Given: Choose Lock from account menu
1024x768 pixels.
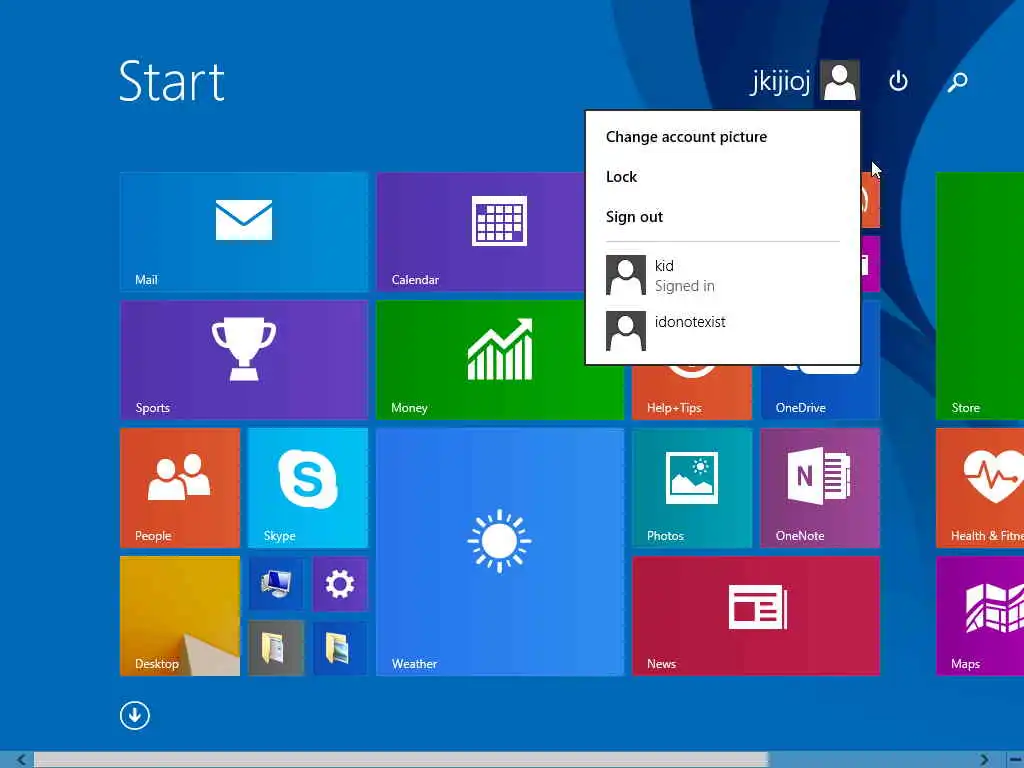Looking at the screenshot, I should click(621, 176).
